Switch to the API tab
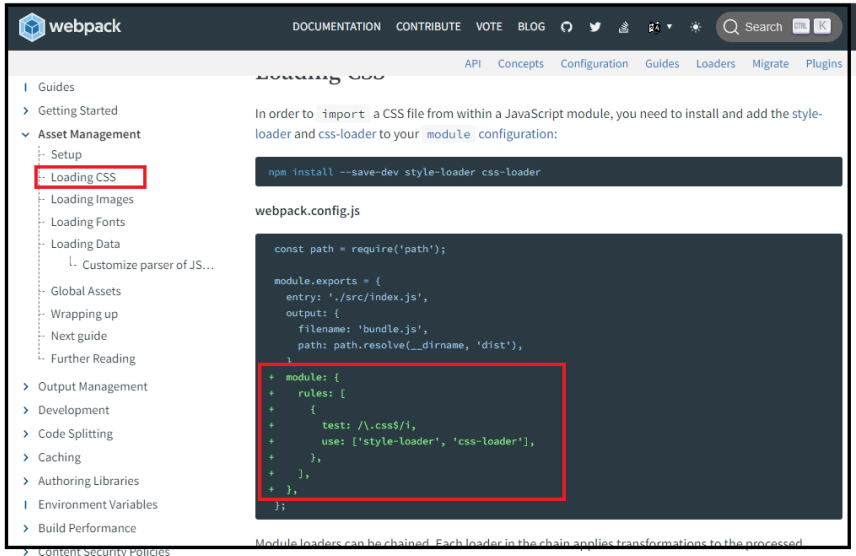The width and height of the screenshot is (856, 556). pos(473,64)
